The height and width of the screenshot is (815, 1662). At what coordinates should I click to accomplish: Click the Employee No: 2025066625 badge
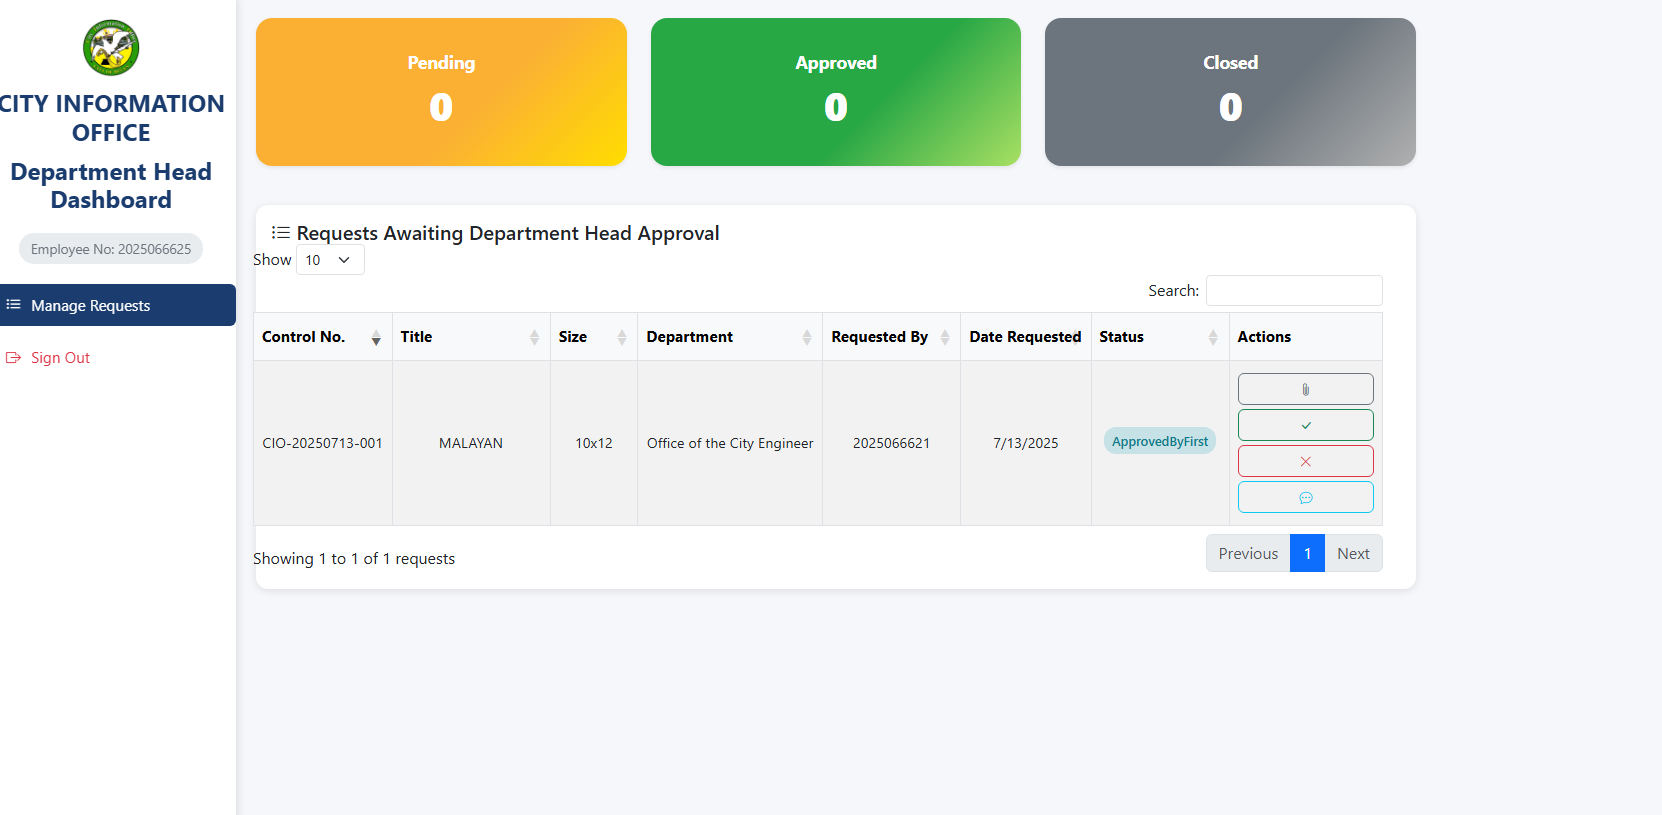[111, 249]
